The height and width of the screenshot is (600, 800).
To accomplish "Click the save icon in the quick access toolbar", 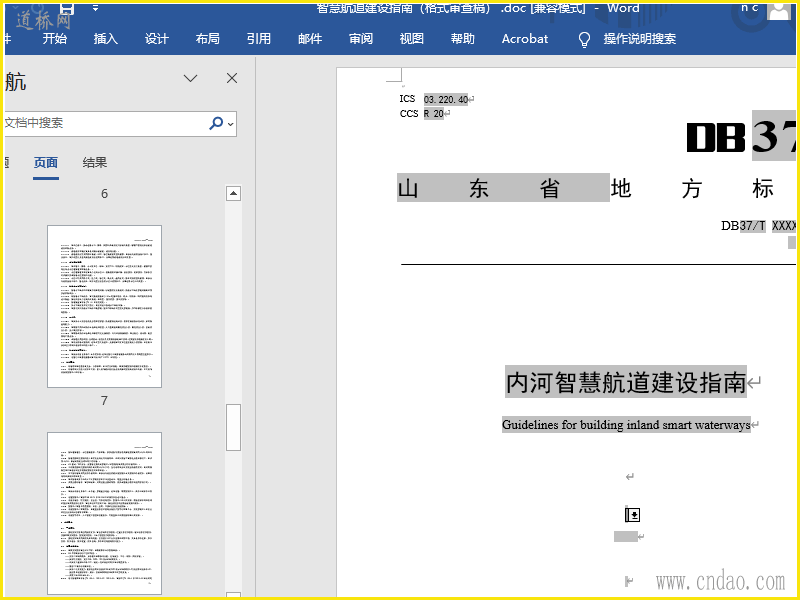I will (x=67, y=8).
